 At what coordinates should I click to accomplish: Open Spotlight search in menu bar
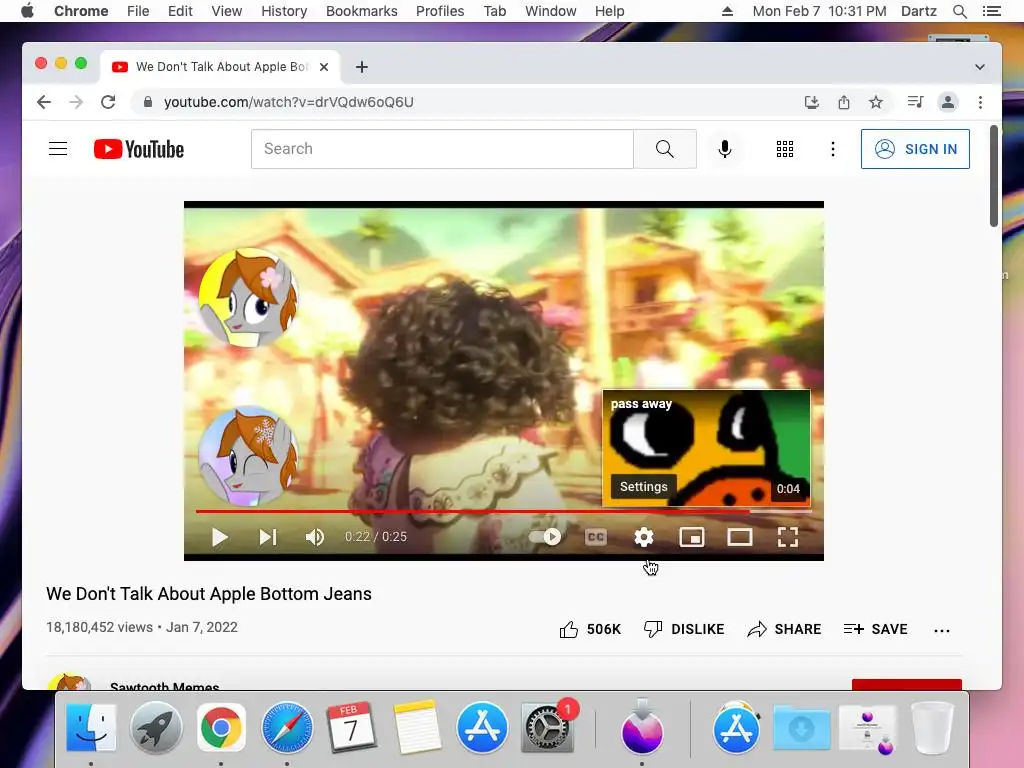[x=959, y=11]
